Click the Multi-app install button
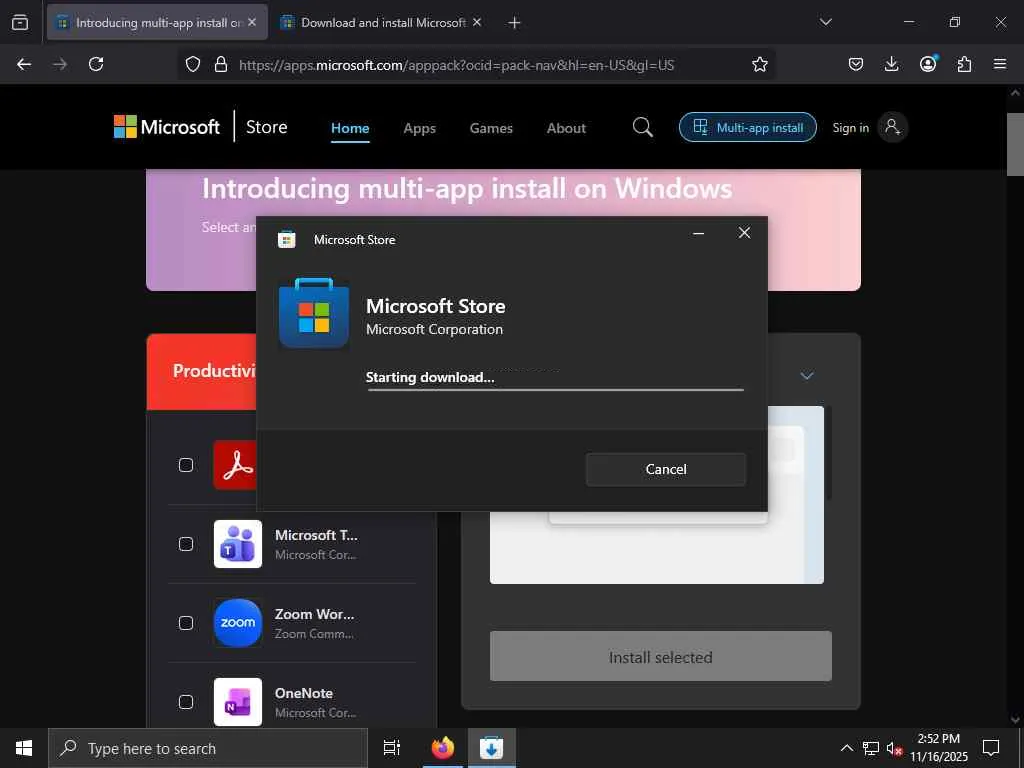The width and height of the screenshot is (1024, 768). point(748,127)
